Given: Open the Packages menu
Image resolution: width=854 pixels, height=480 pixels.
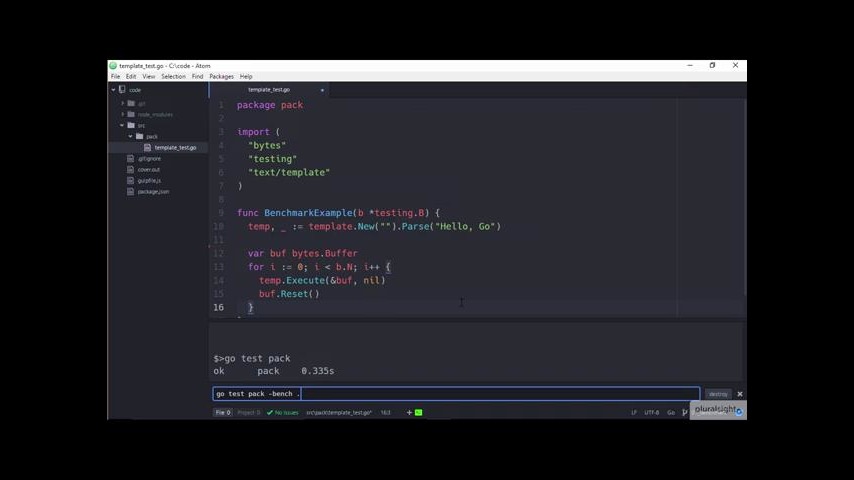Looking at the screenshot, I should click(221, 76).
